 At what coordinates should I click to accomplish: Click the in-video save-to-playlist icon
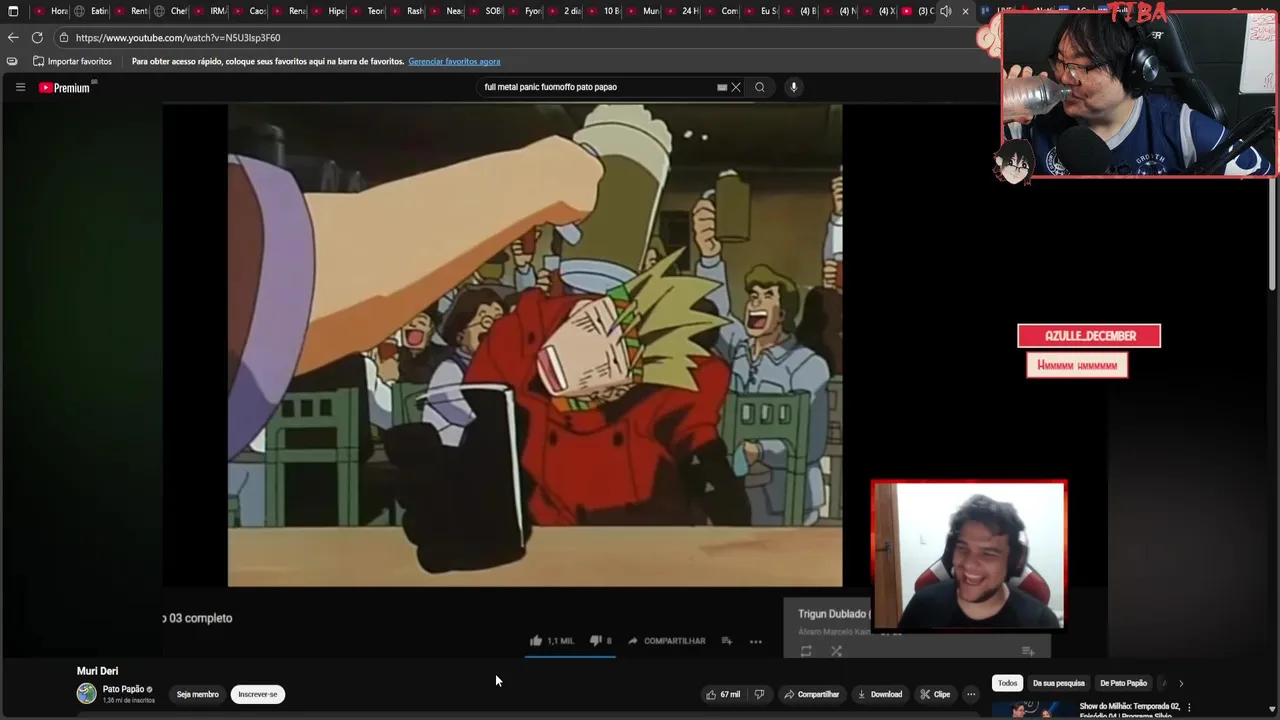click(727, 641)
